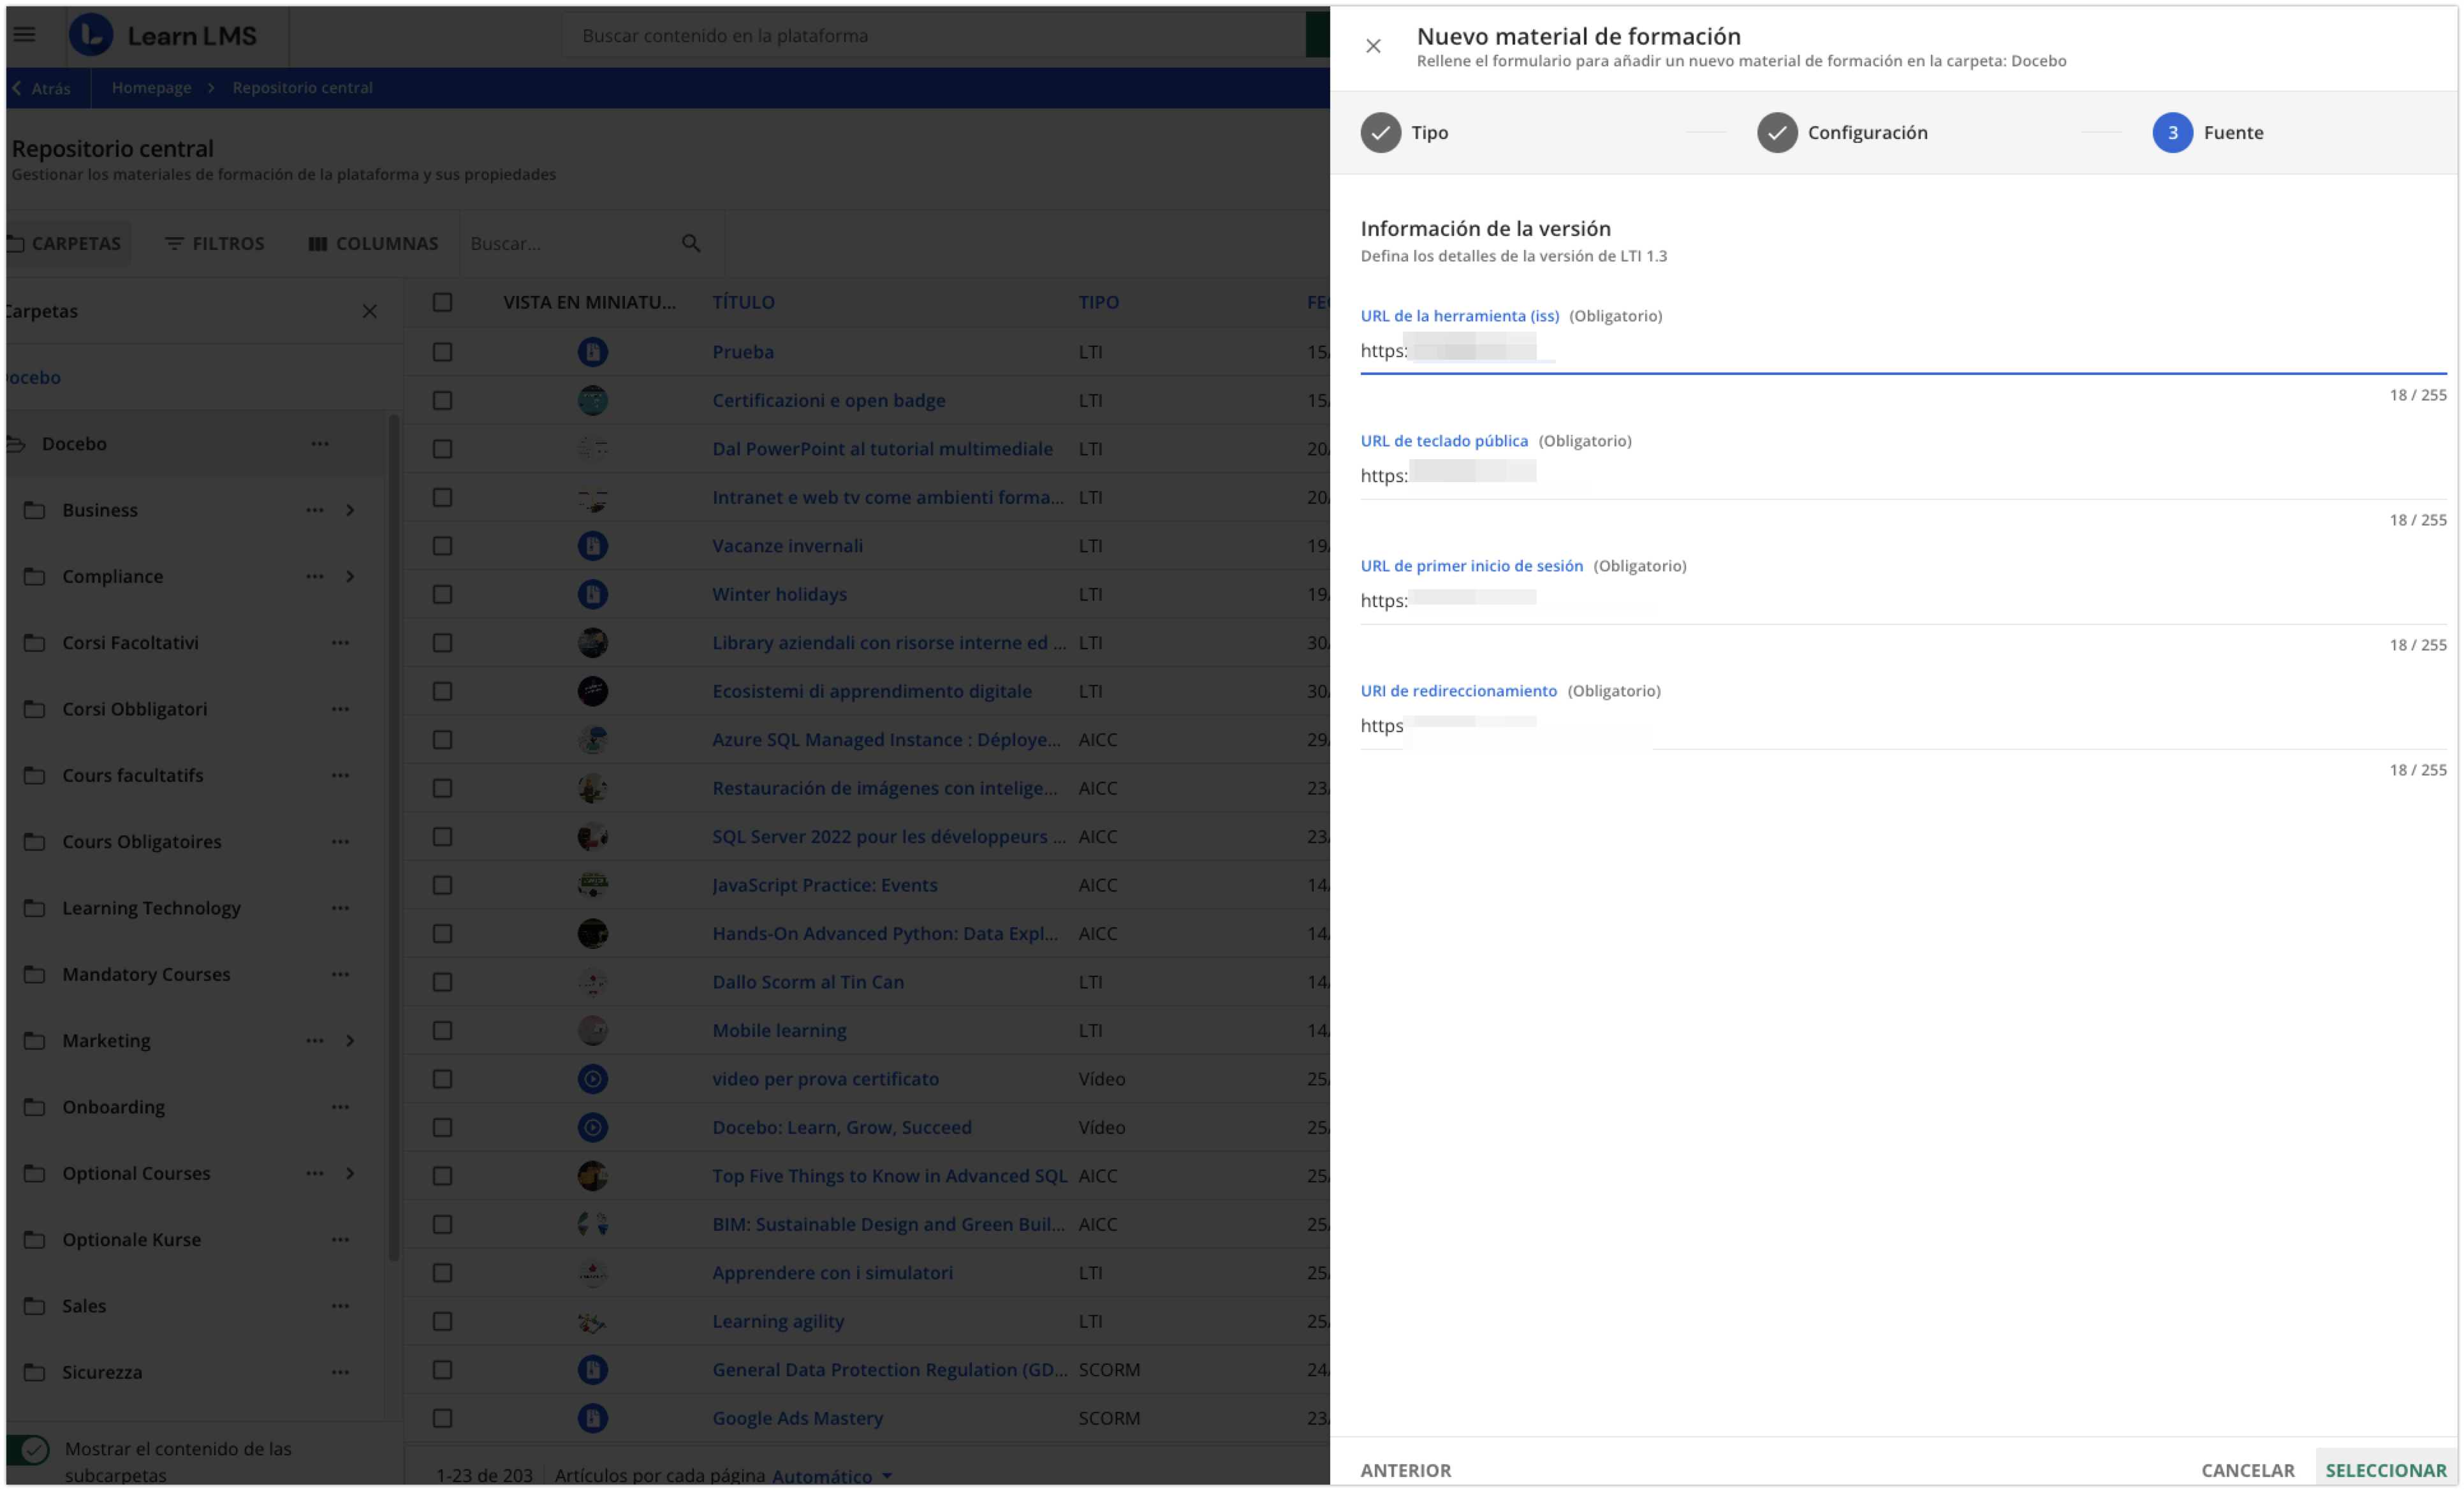Image resolution: width=2464 pixels, height=1491 pixels.
Task: Sort table by TIPO column header
Action: coord(1098,302)
